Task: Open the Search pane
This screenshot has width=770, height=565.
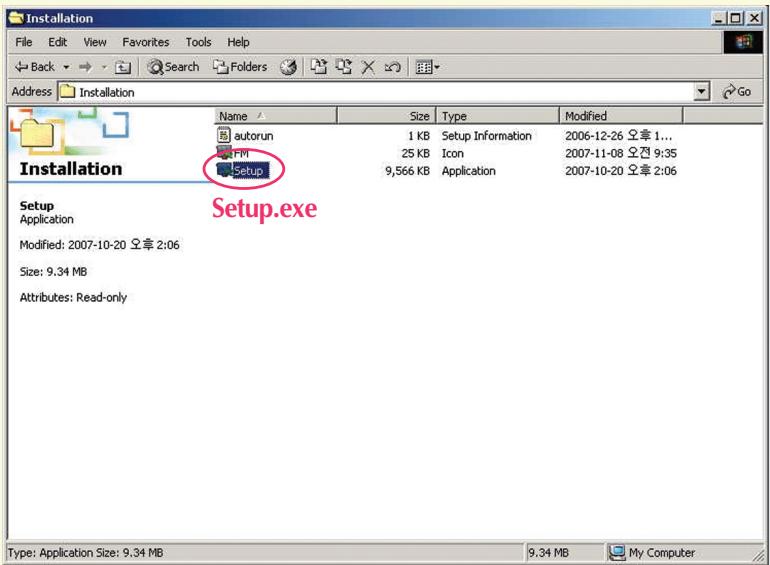Action: [173, 67]
